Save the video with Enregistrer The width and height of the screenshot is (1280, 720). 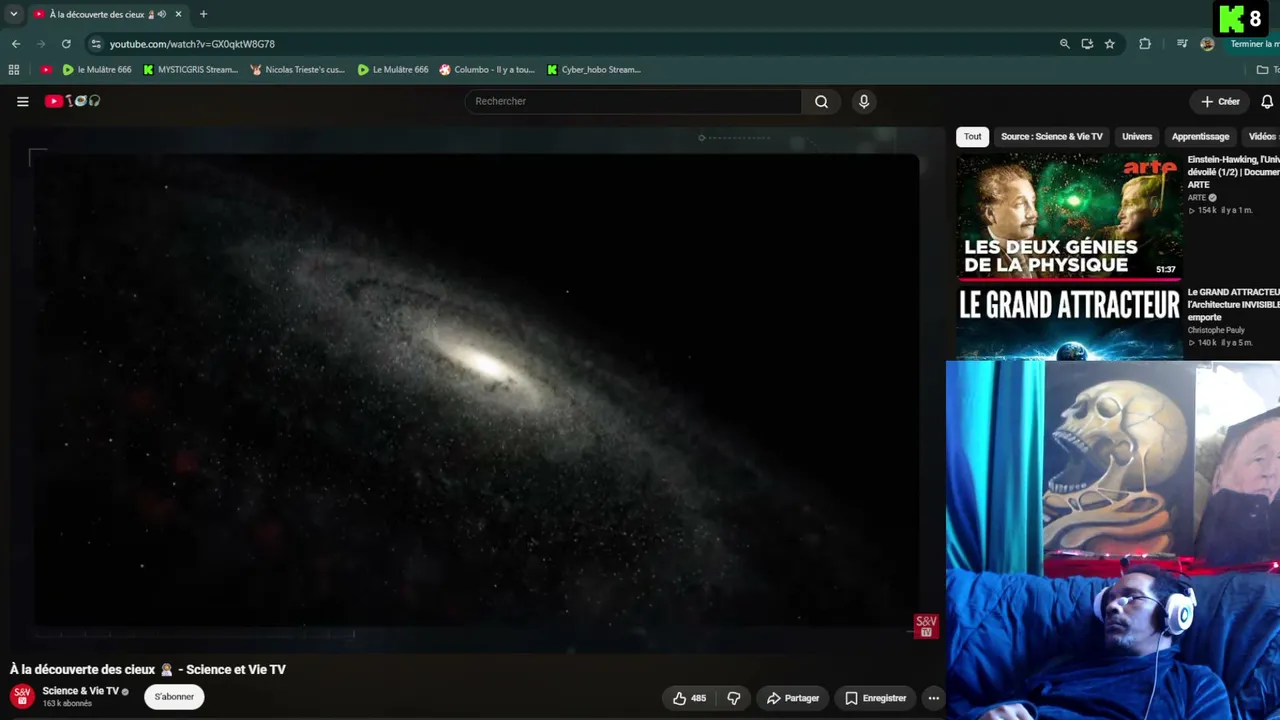click(x=875, y=698)
